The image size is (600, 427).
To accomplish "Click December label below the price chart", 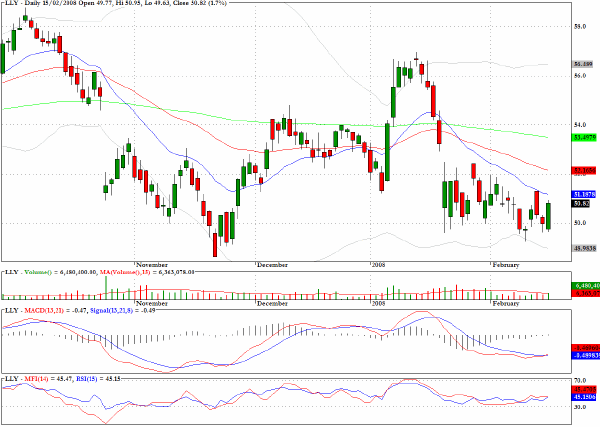I will 272,265.
